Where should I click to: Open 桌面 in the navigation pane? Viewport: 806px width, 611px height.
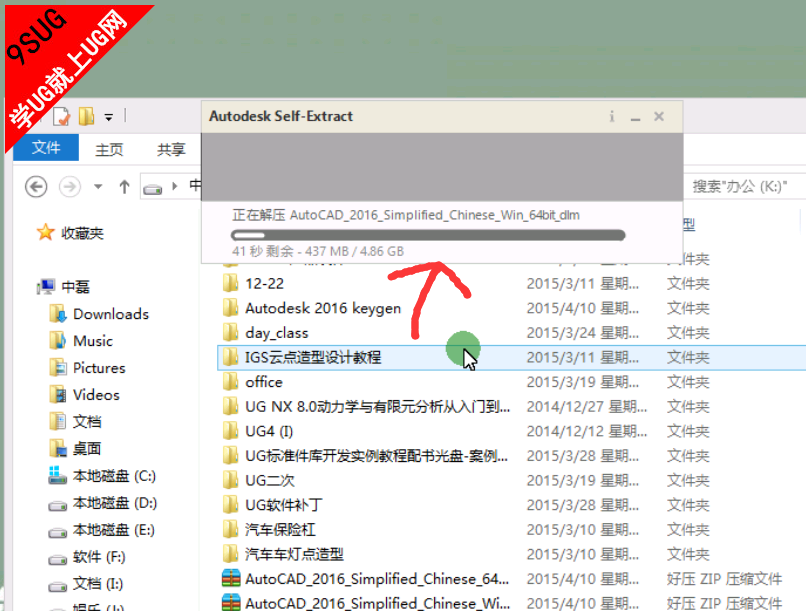76,449
